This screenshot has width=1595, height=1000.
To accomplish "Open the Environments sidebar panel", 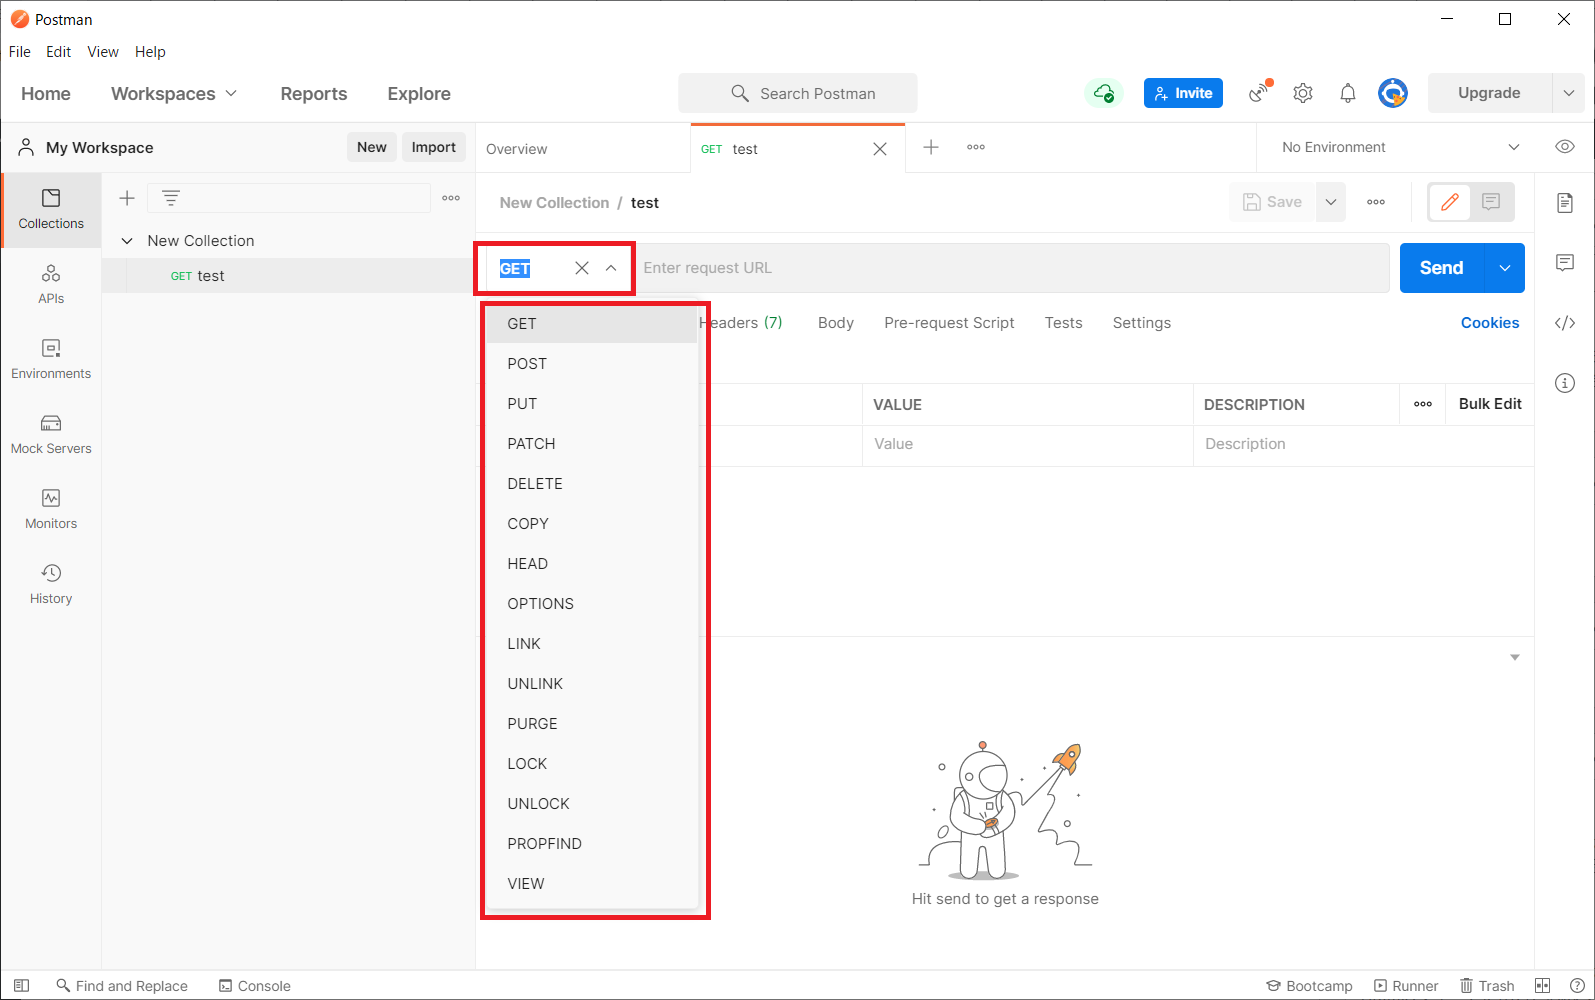I will [51, 360].
